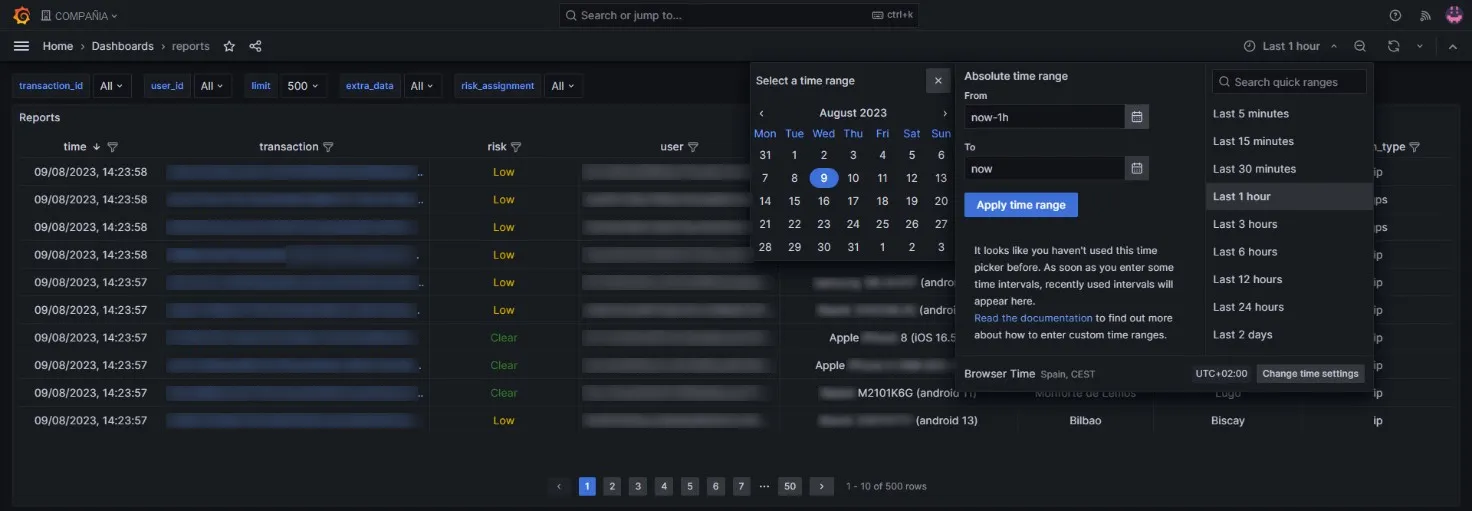Zoom out the time range
Viewport: 1472px width, 511px height.
(1360, 46)
